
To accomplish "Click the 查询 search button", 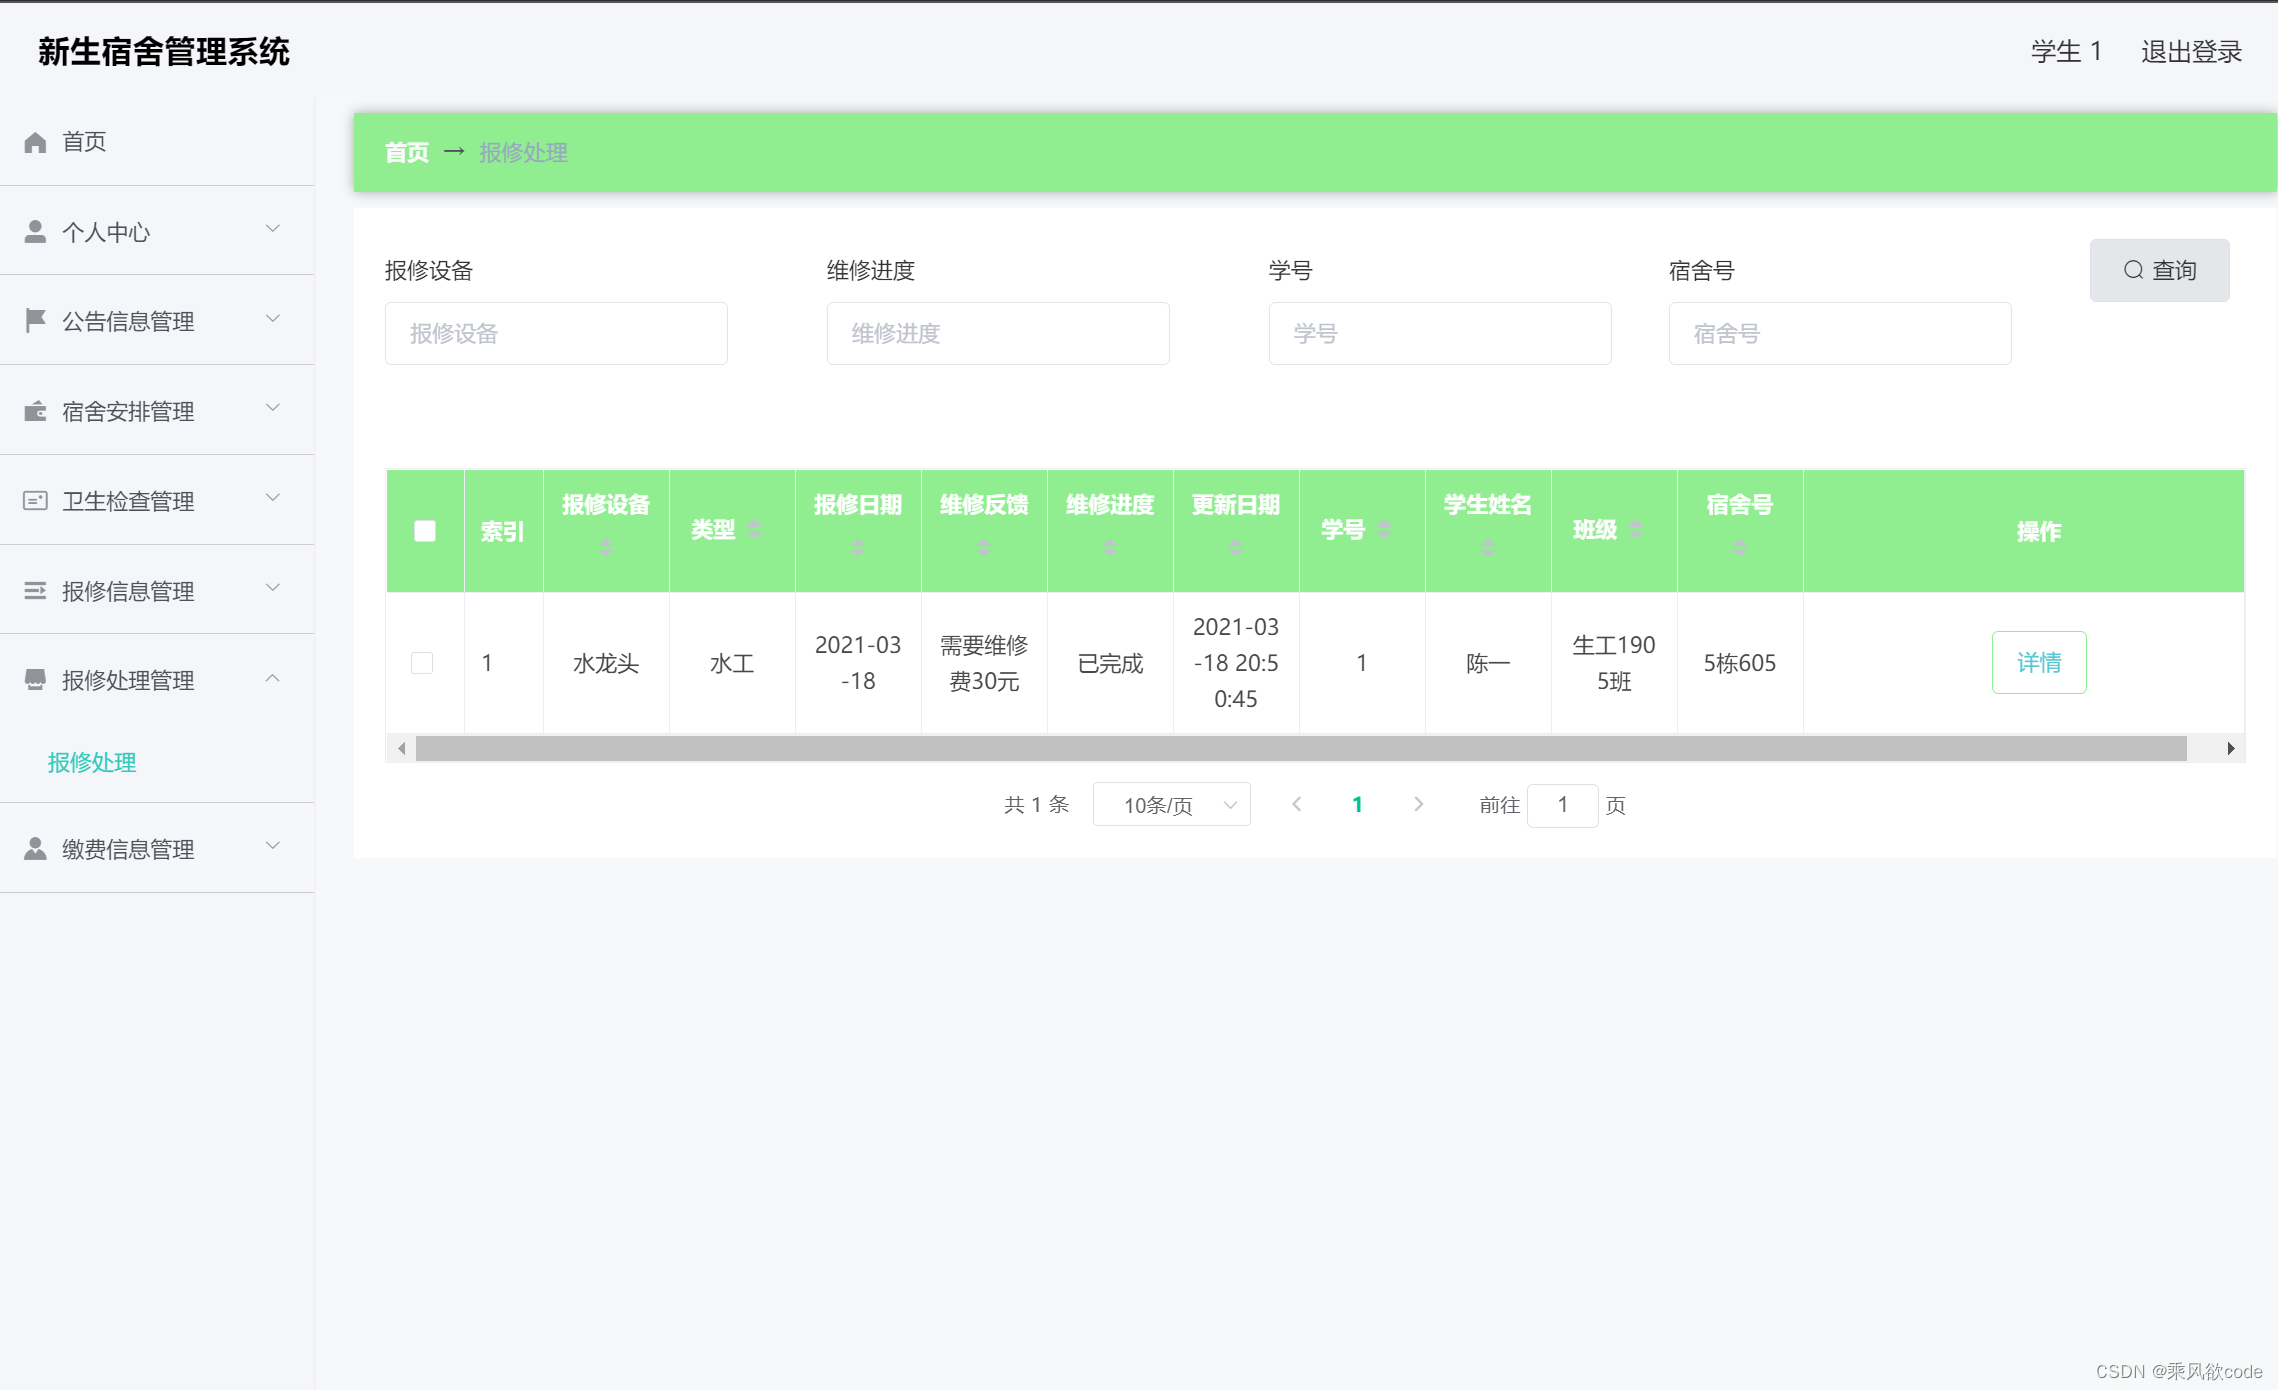I will pos(2159,270).
